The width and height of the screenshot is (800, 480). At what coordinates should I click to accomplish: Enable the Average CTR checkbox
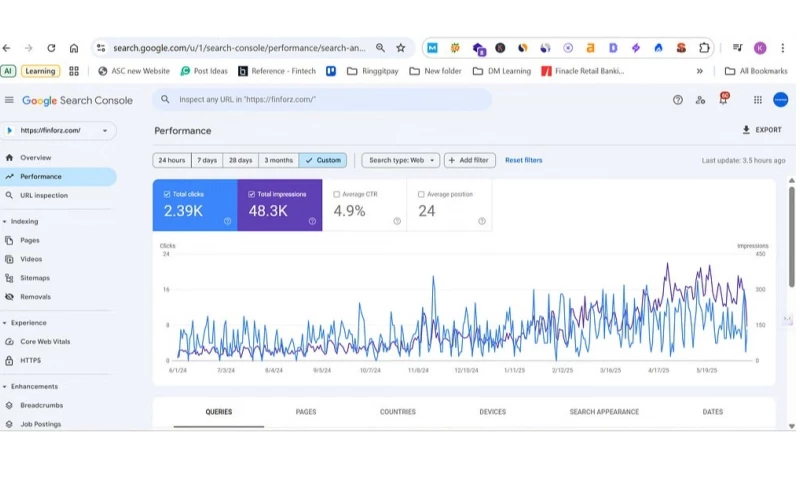pyautogui.click(x=336, y=194)
